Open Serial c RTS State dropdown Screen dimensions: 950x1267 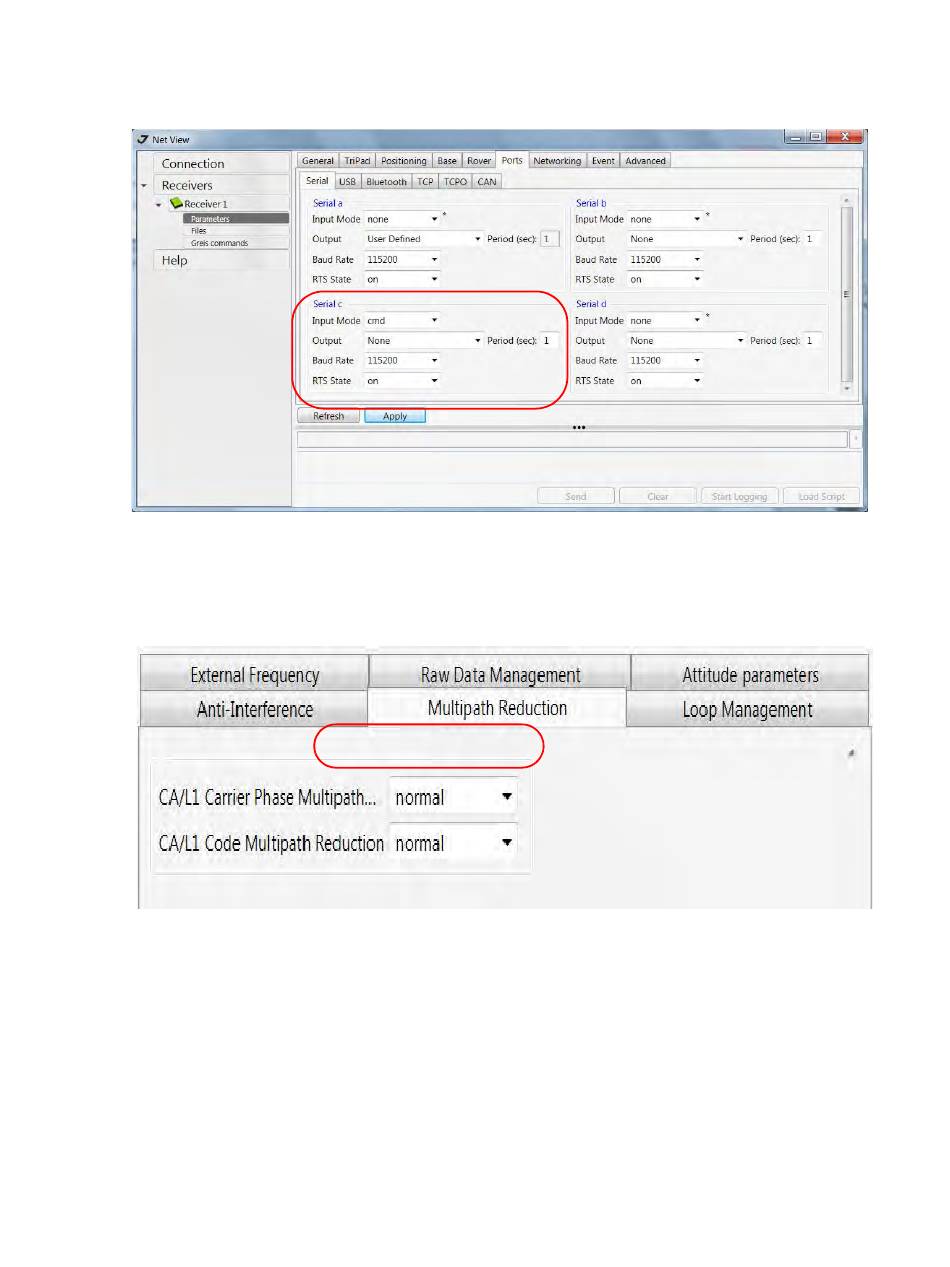coord(402,381)
